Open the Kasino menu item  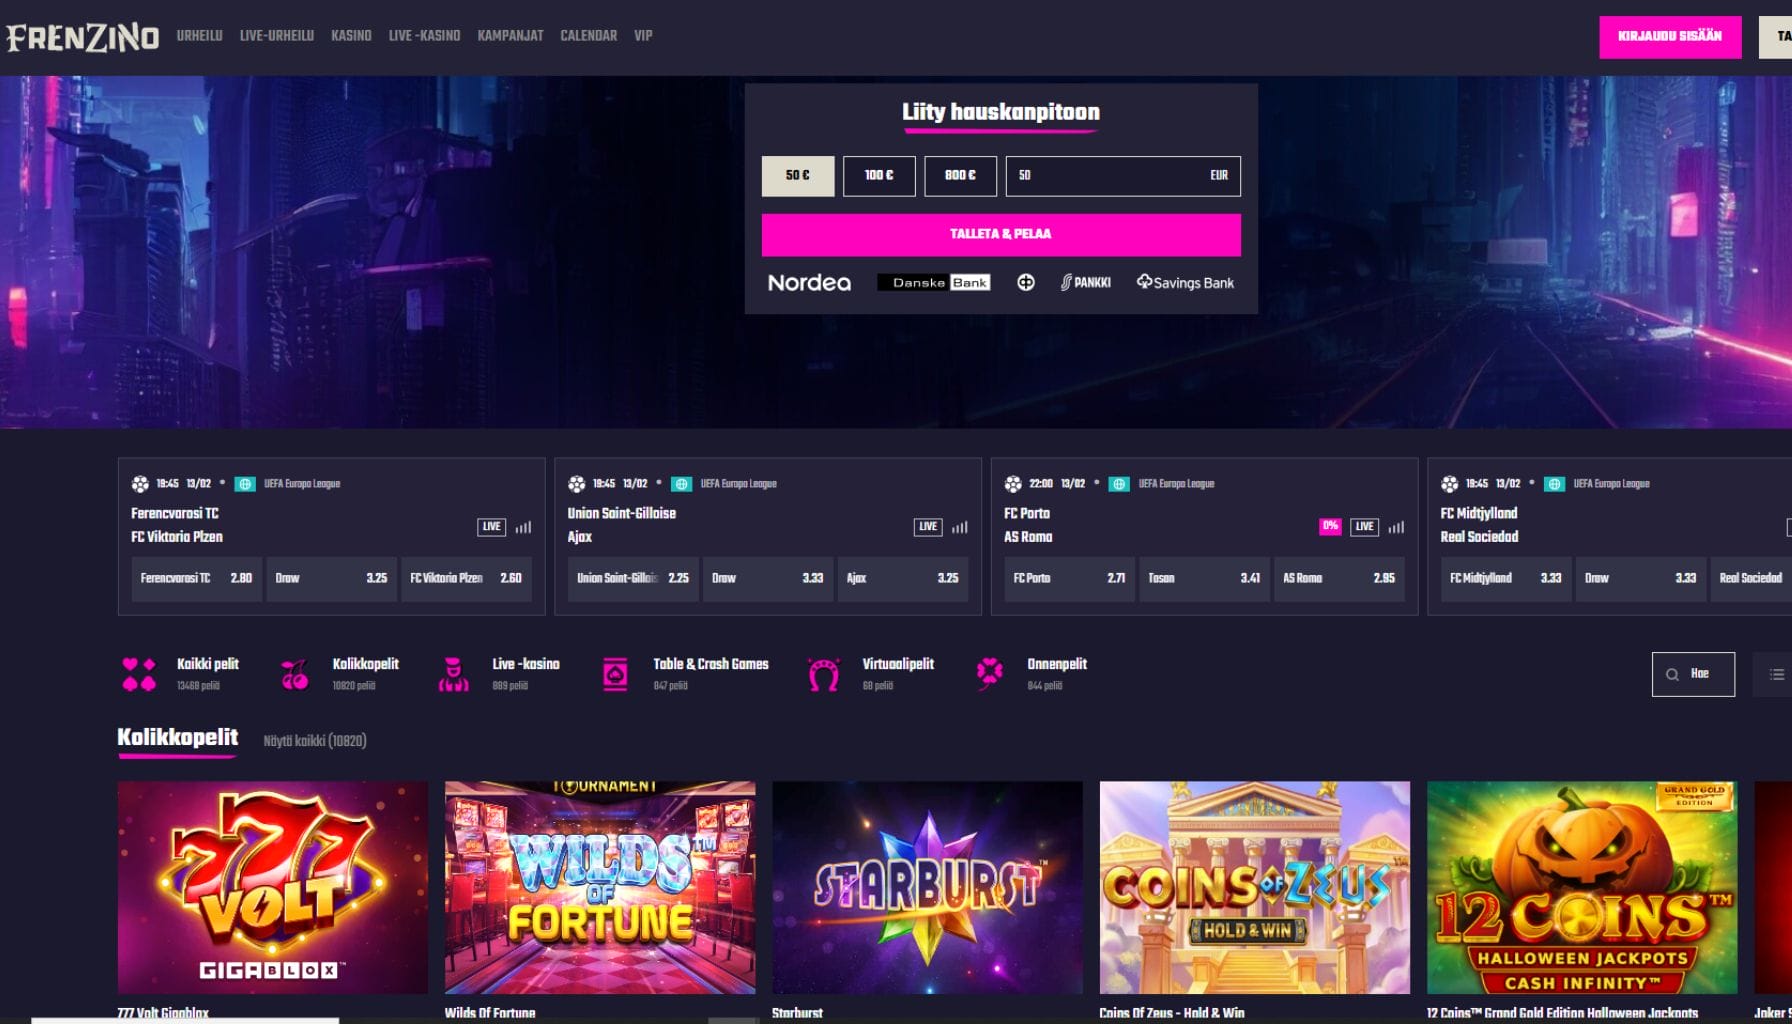tap(351, 36)
